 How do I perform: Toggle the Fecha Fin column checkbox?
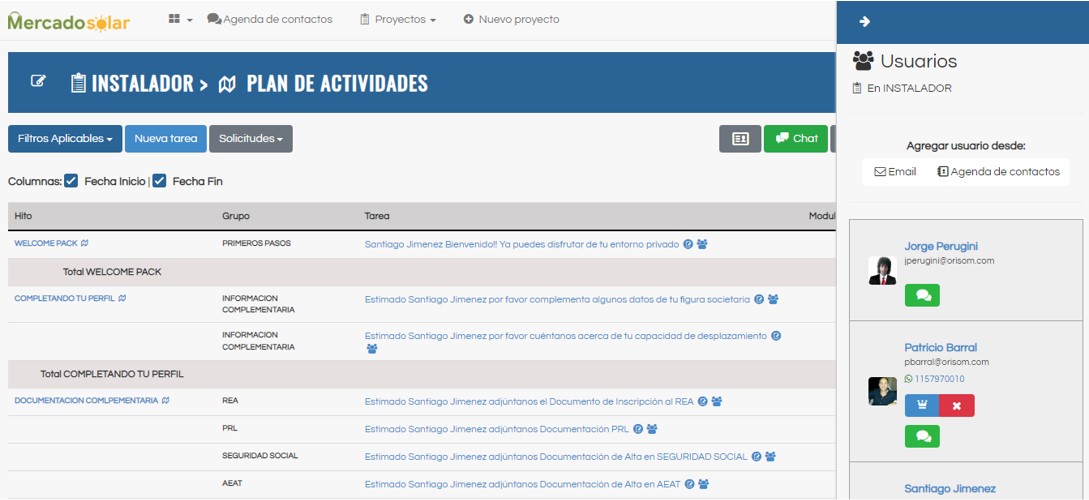[x=159, y=181]
